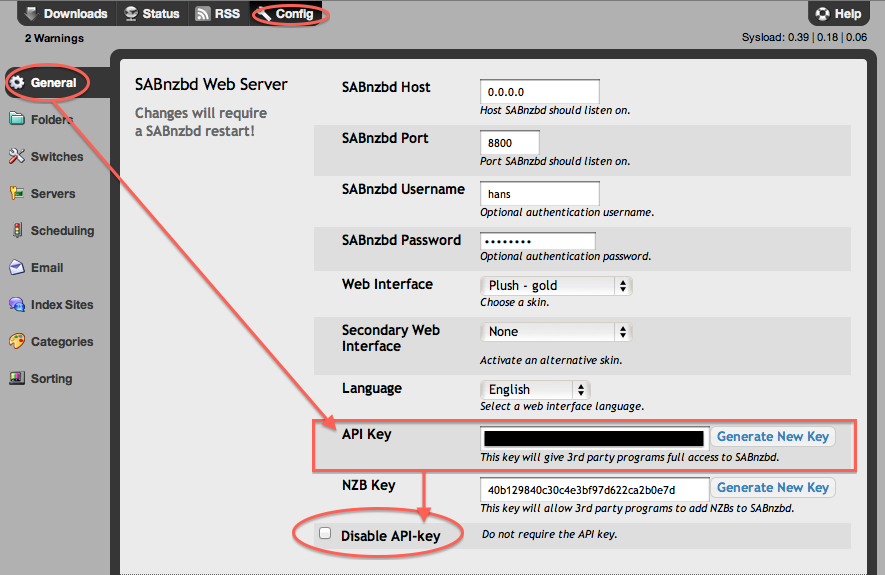View the 2 Warnings link

point(54,38)
